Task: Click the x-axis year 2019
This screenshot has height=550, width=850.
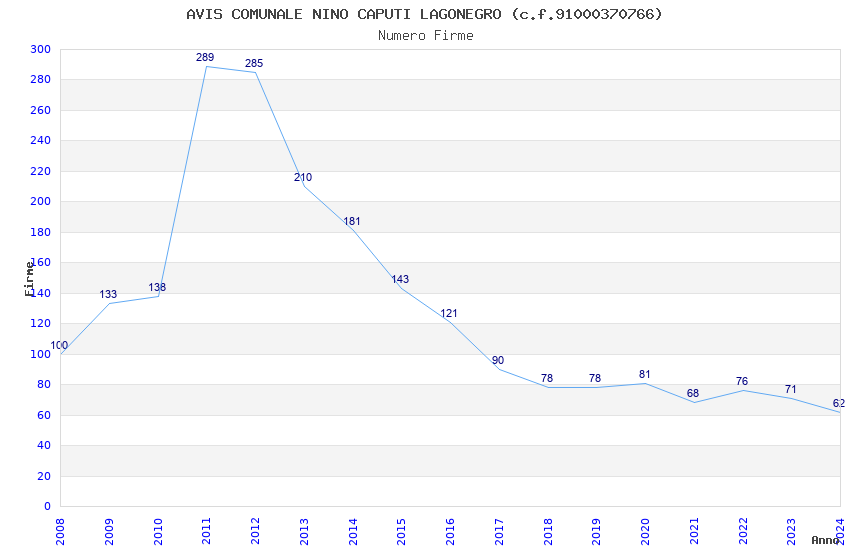Action: pos(596,531)
